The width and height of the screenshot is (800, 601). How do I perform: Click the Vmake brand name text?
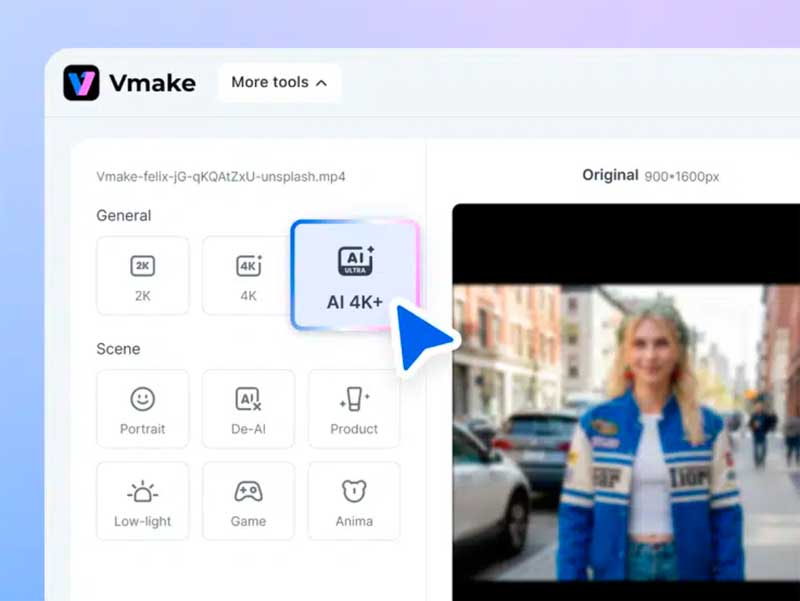click(x=152, y=83)
